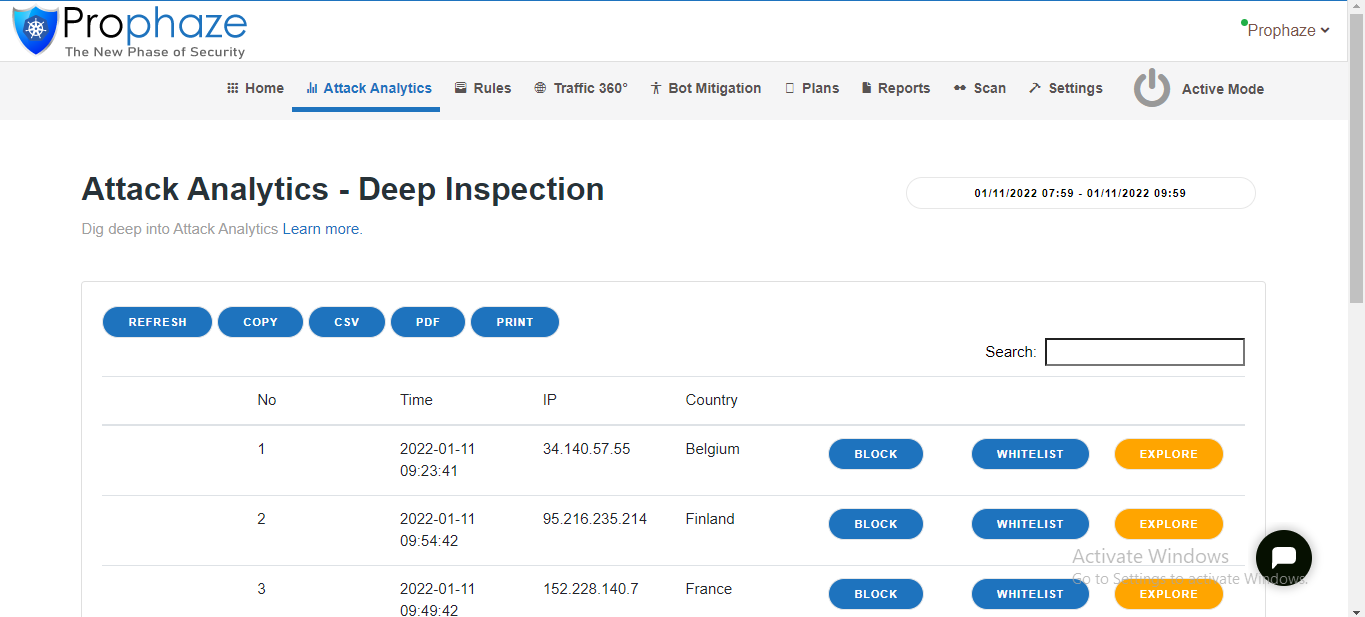Click the Prophaze shield logo
The image size is (1365, 617).
tap(36, 30)
